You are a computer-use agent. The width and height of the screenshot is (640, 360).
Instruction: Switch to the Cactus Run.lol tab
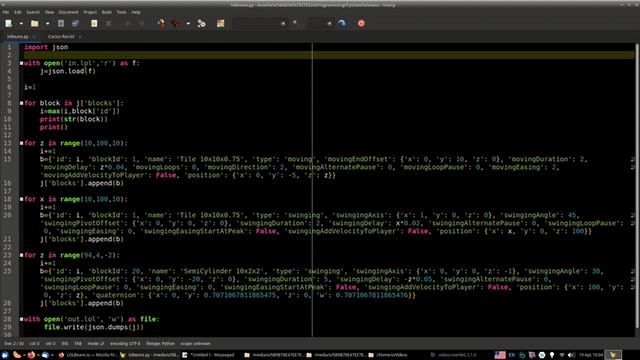[61, 37]
